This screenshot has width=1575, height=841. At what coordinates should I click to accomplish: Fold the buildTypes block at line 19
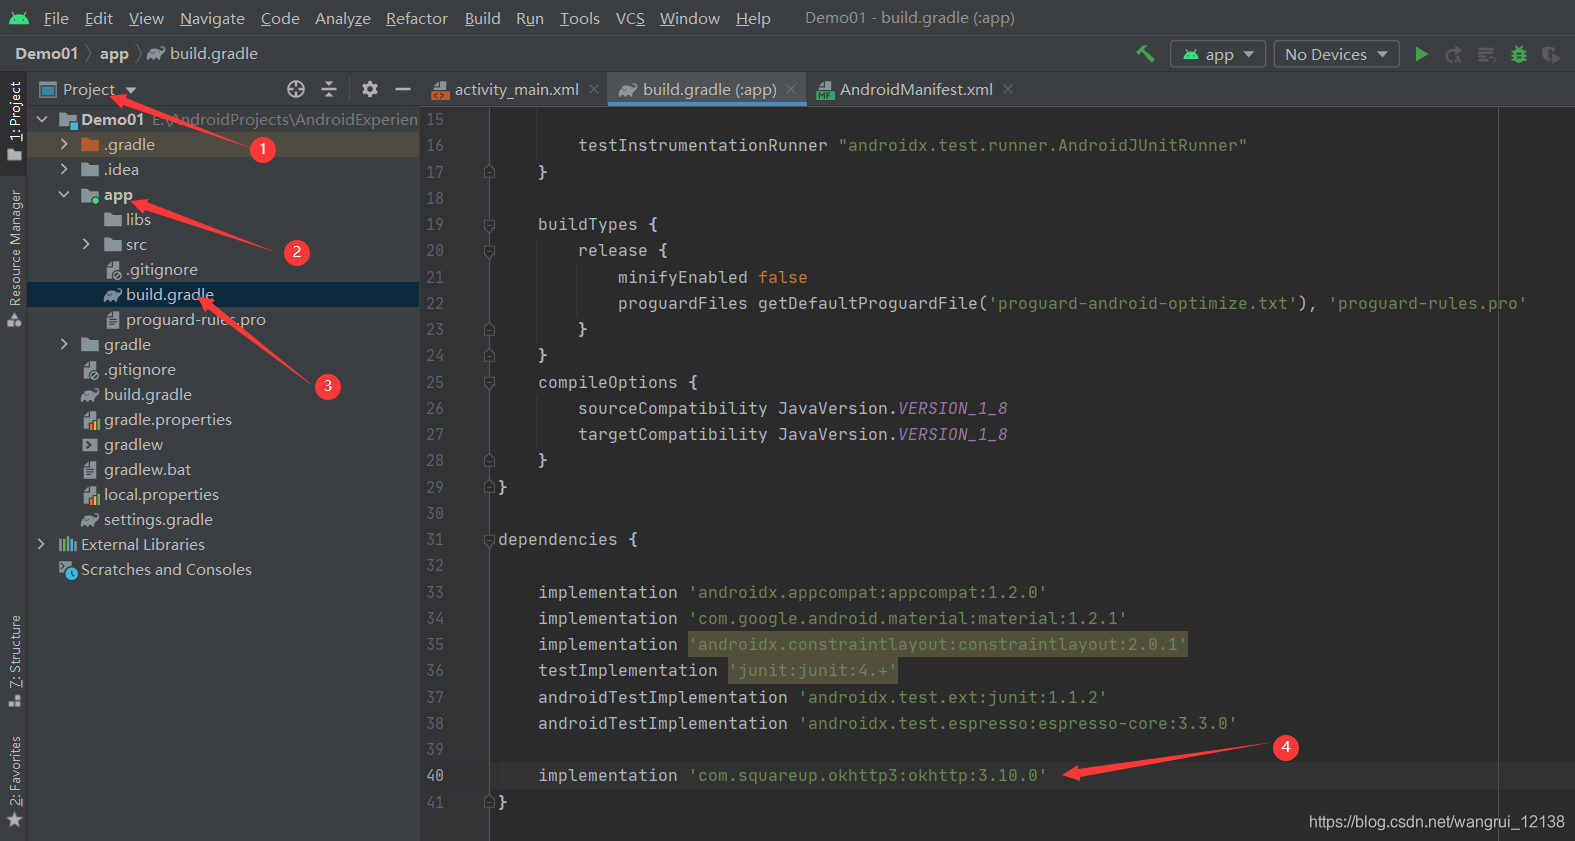[489, 224]
